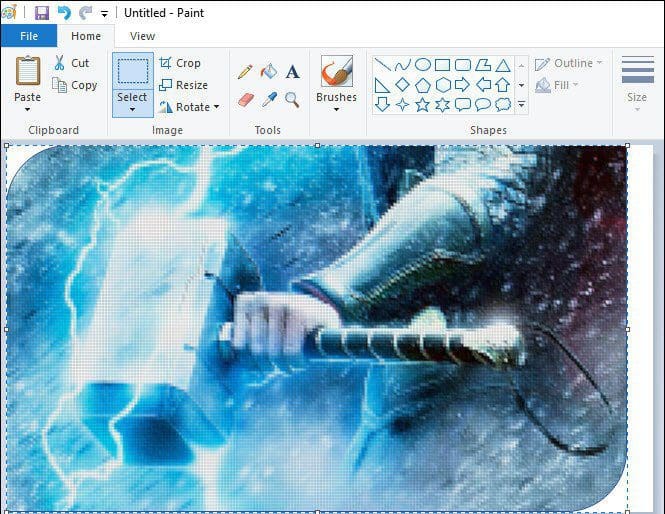This screenshot has width=665, height=514.
Task: Pick the Triangle shape
Action: pyautogui.click(x=503, y=65)
